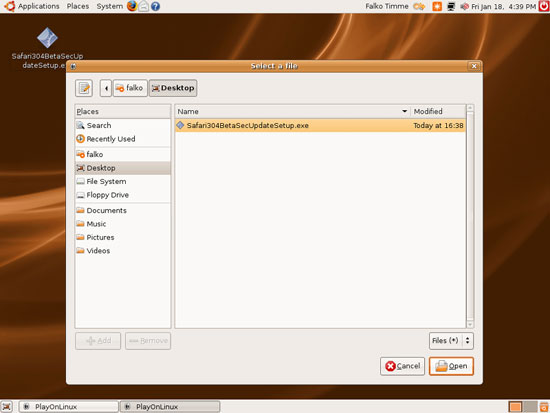
Task: Open the Pictures bookmark folder
Action: [x=123, y=238]
